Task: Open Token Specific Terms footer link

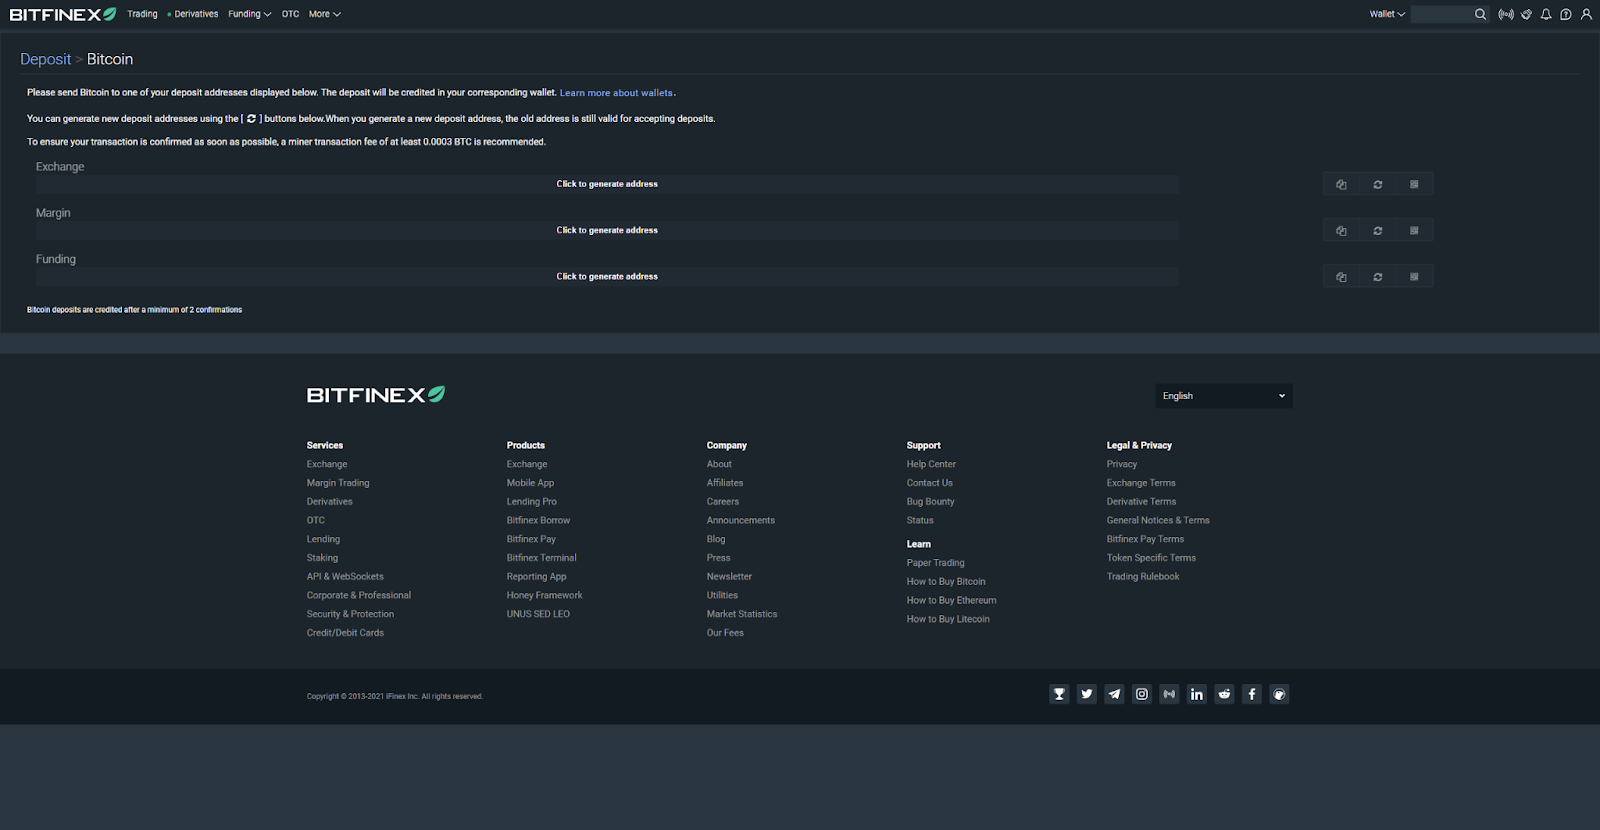Action: [x=1151, y=558]
